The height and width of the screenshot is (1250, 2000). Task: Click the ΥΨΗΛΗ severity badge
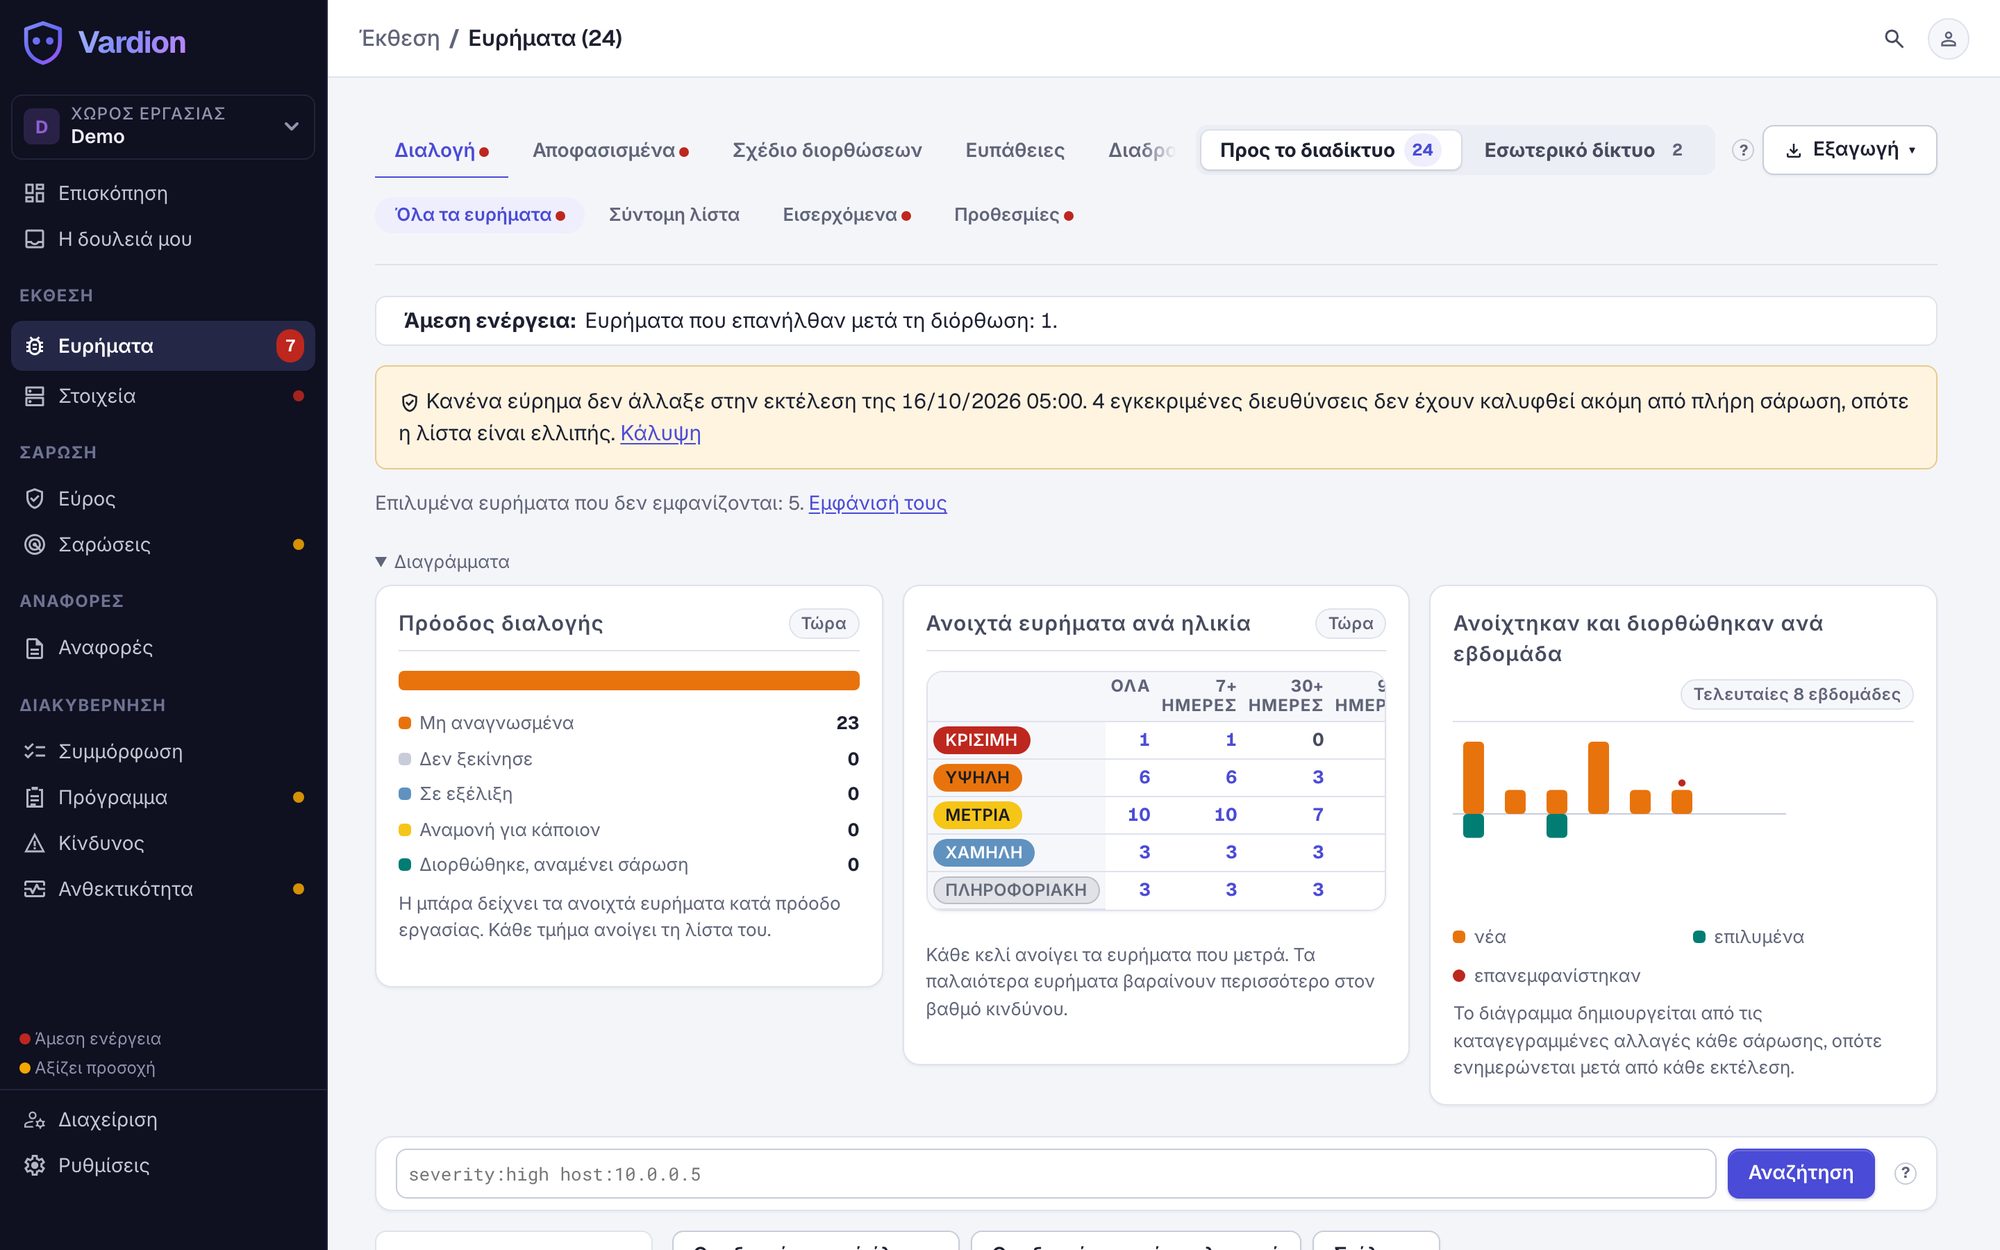(x=977, y=777)
